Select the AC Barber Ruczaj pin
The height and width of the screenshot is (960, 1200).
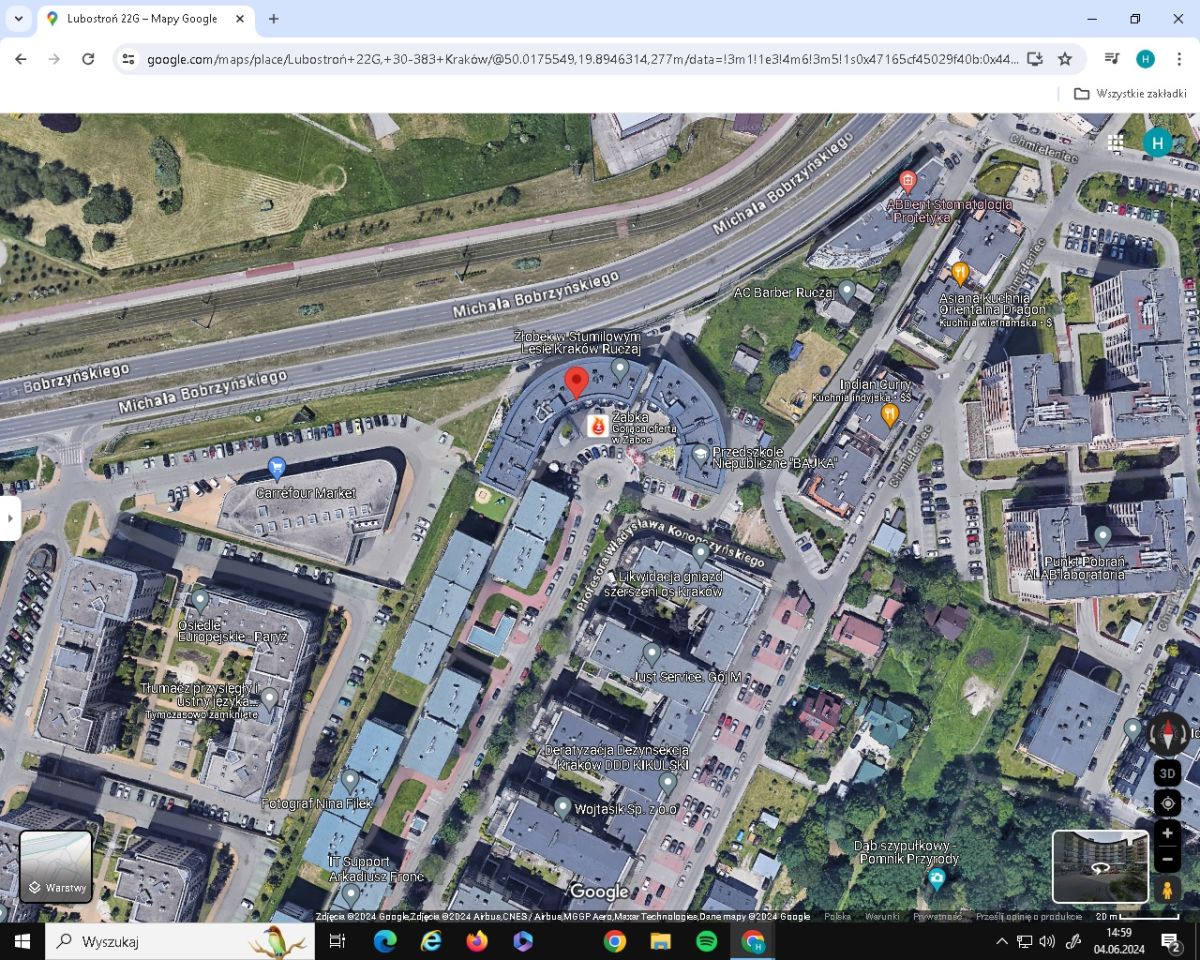847,291
